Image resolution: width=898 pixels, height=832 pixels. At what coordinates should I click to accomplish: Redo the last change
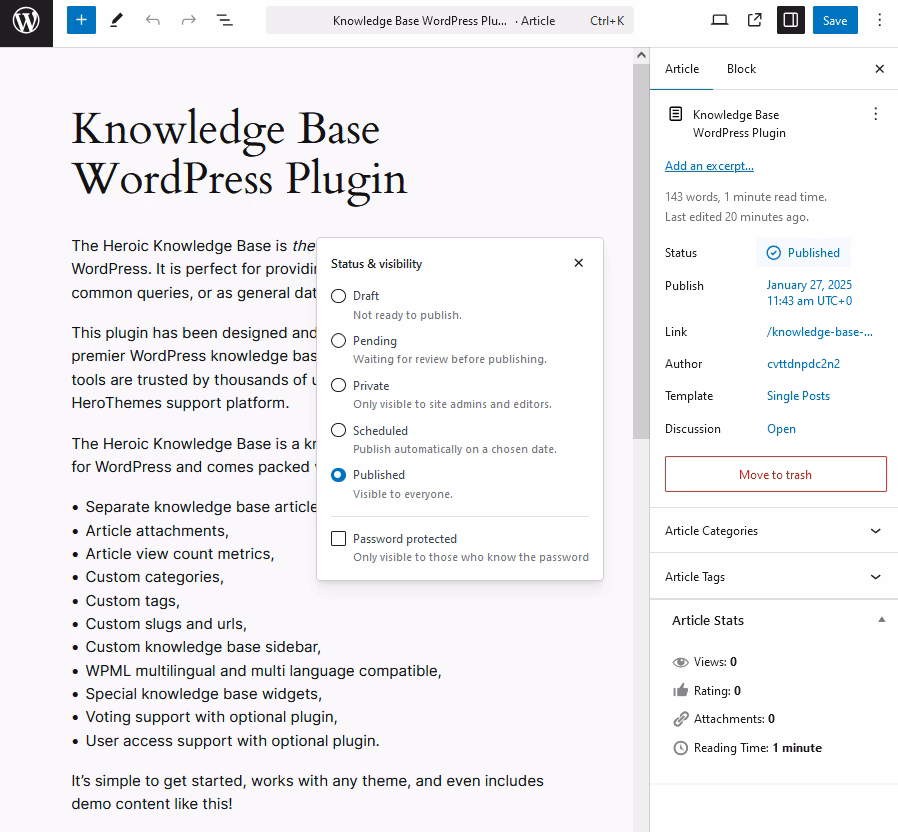188,21
